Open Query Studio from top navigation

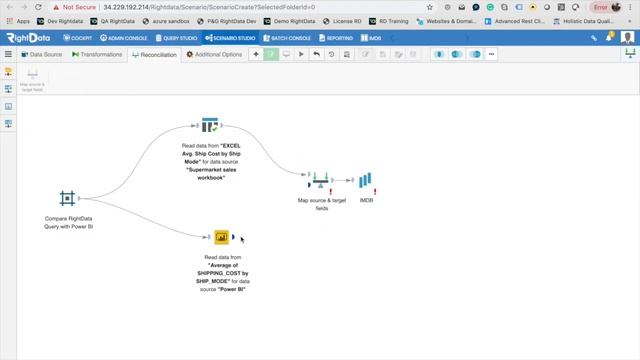pyautogui.click(x=176, y=38)
